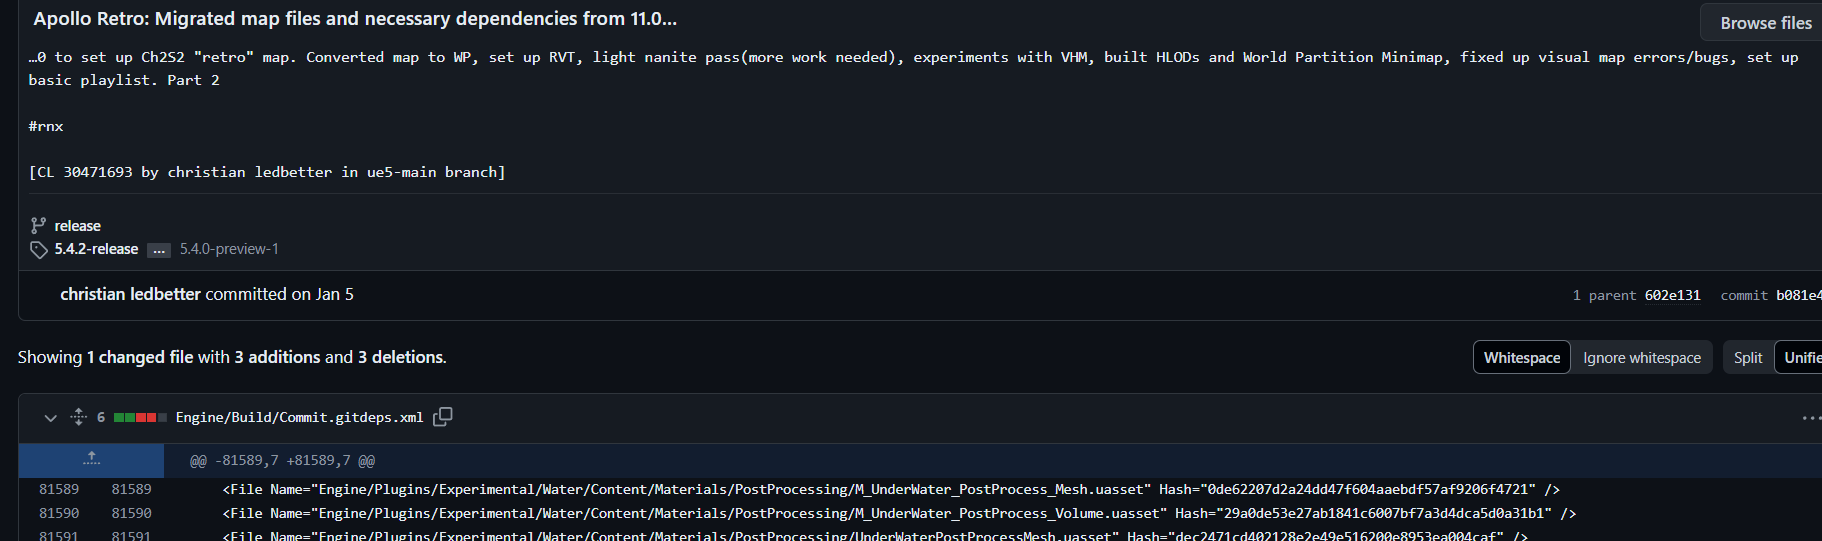Switch diff view to Unified
The height and width of the screenshot is (541, 1822).
click(x=1801, y=357)
